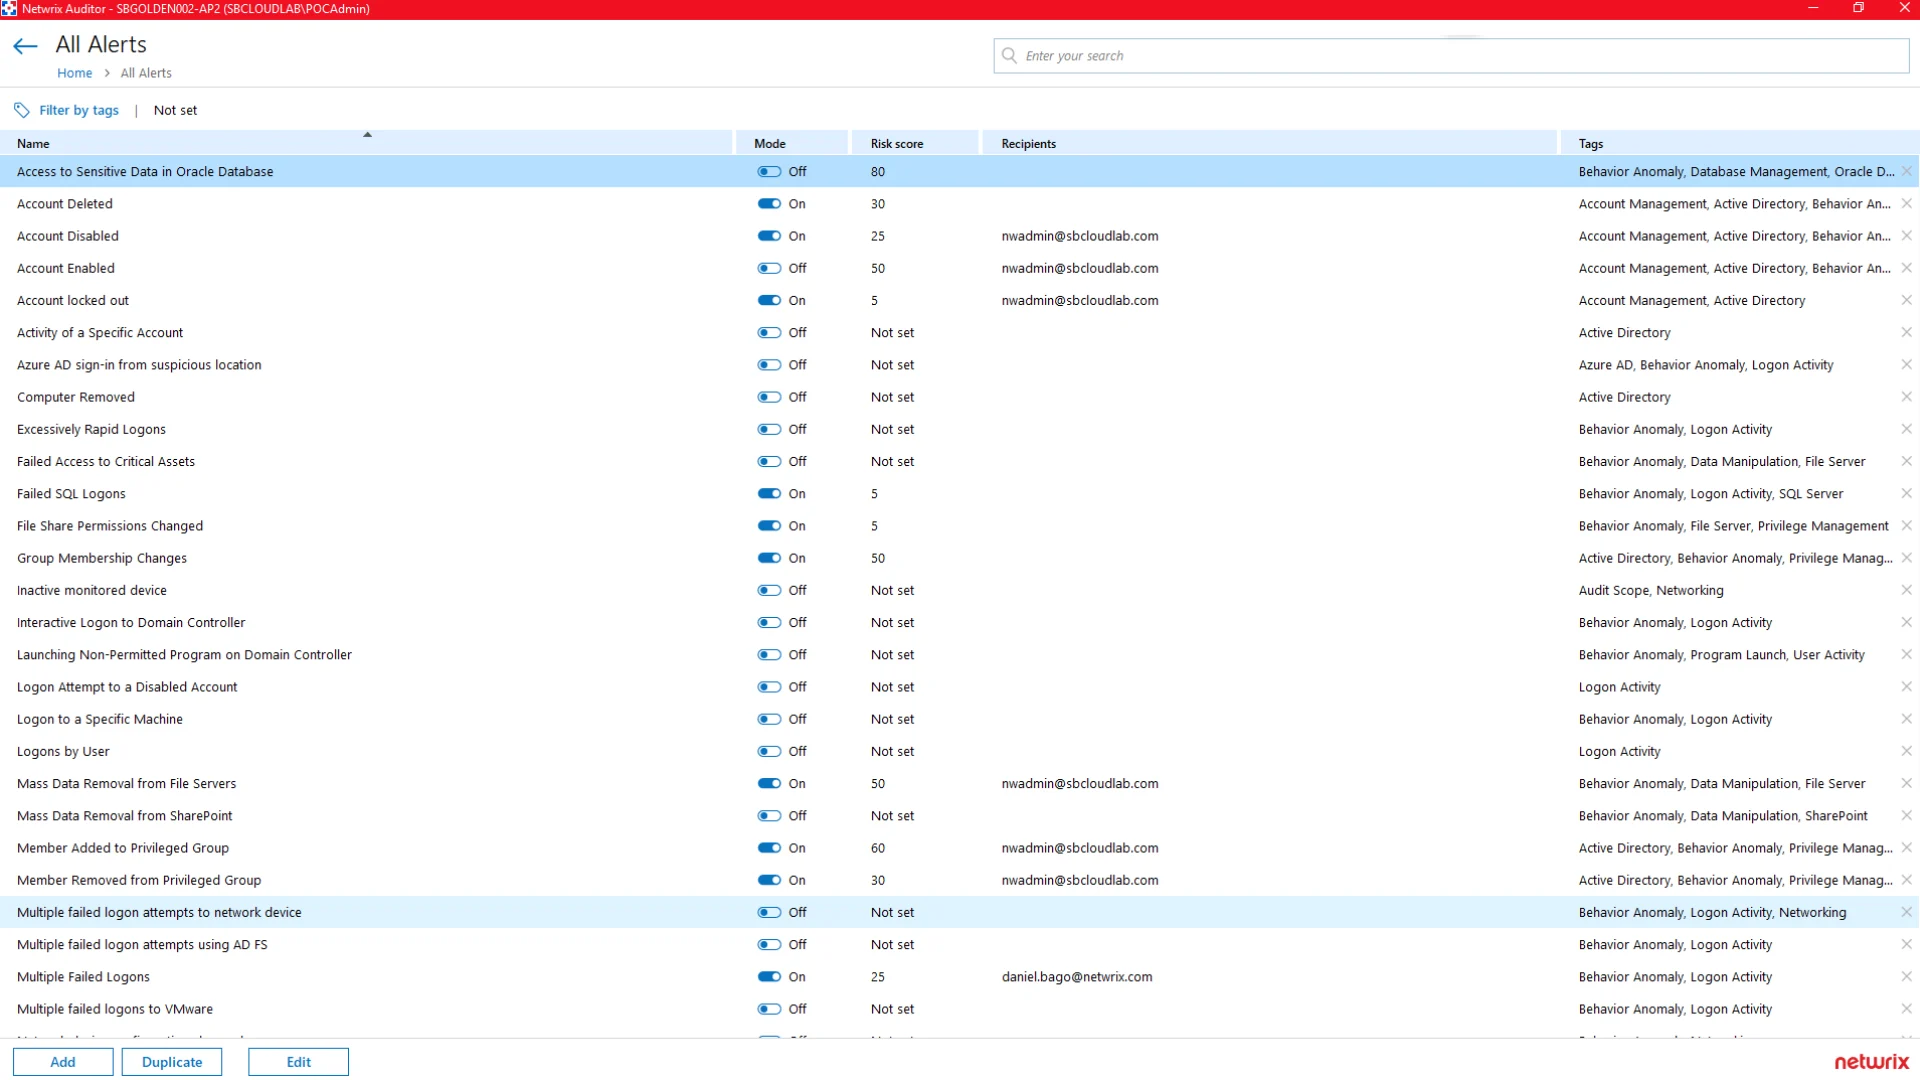Screen dimensions: 1920x1080
Task: Click the search input field
Action: pyautogui.click(x=1451, y=56)
